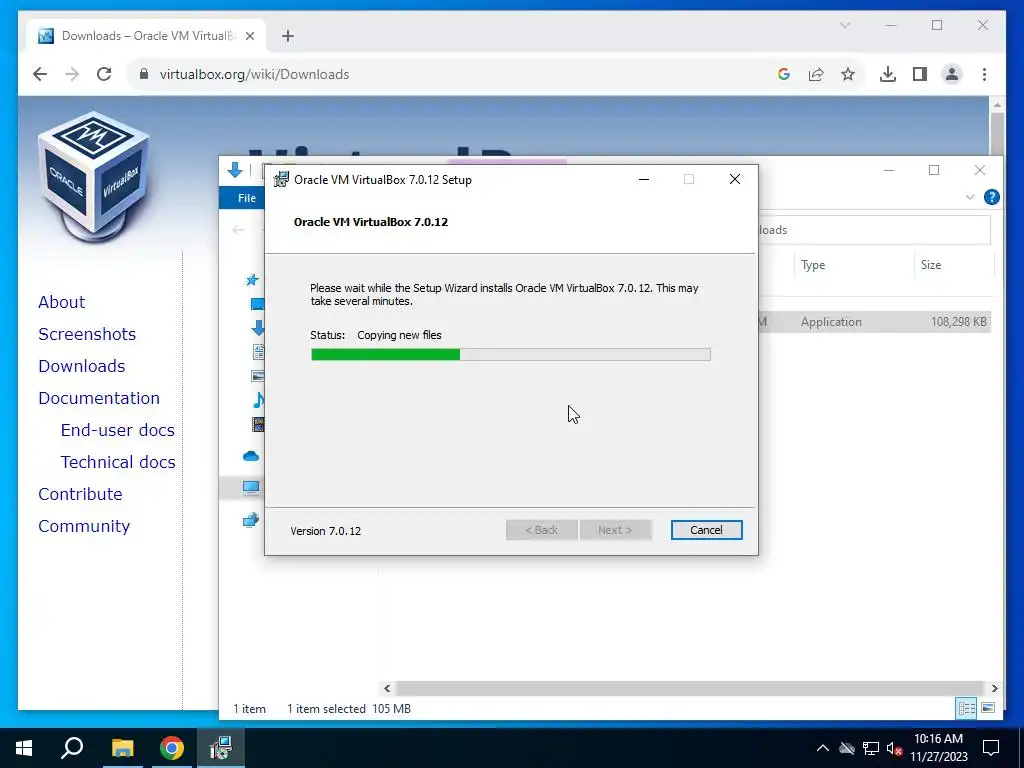Screen dimensions: 1024x768
Task: Click the scroll right arrow in File Explorer
Action: [994, 688]
